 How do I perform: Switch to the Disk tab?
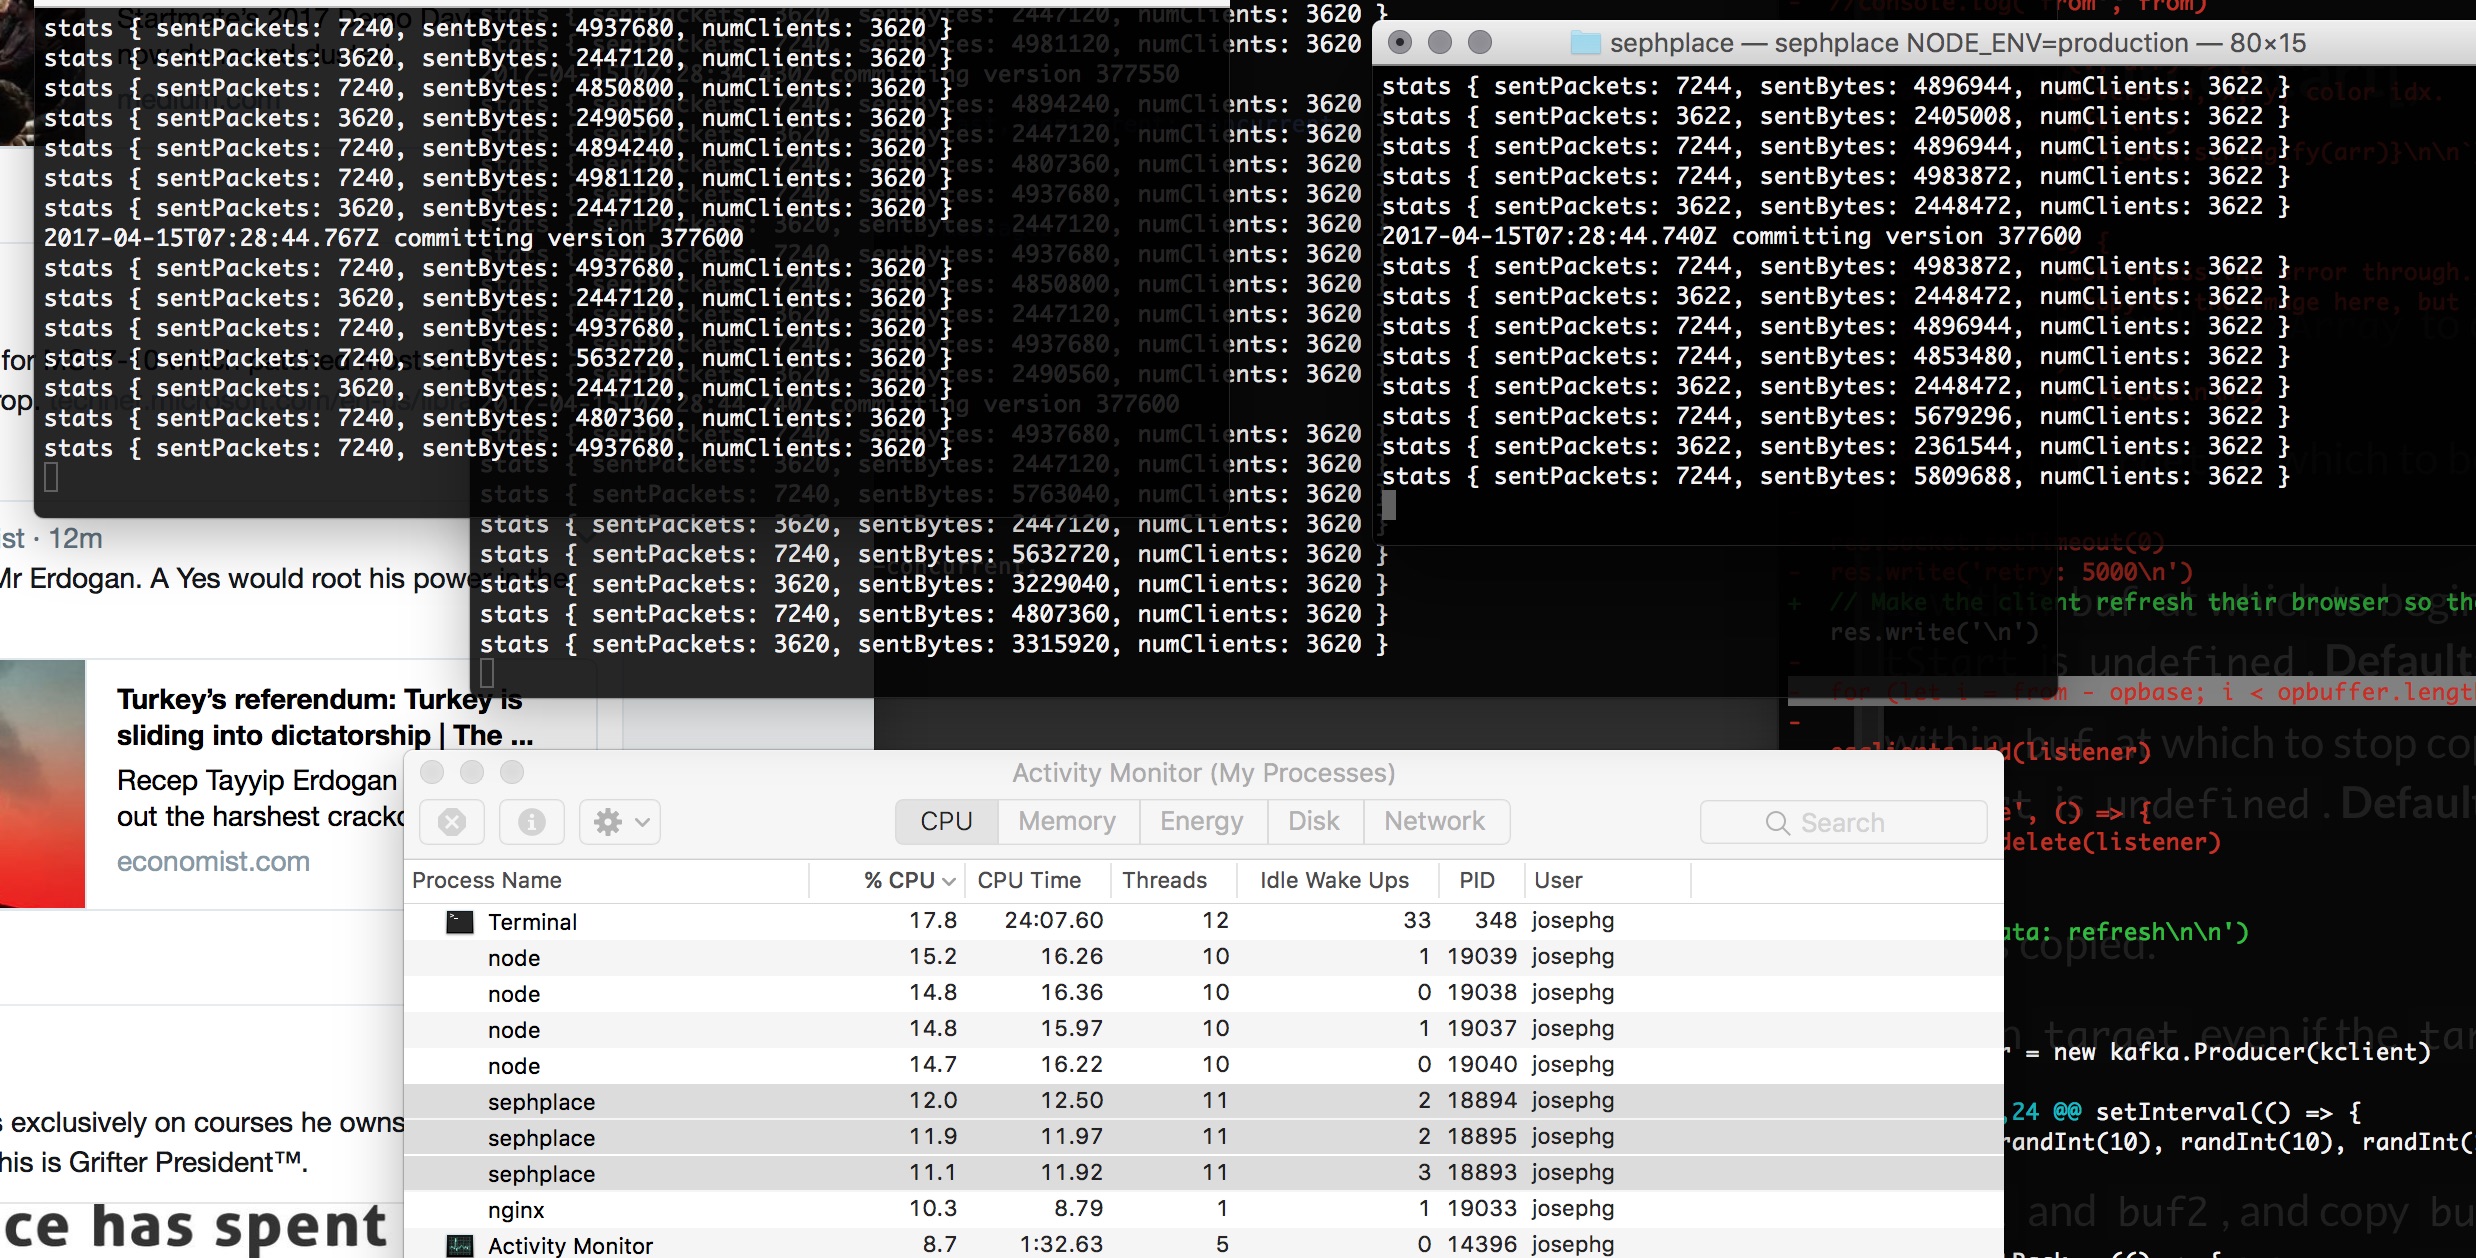click(1313, 821)
